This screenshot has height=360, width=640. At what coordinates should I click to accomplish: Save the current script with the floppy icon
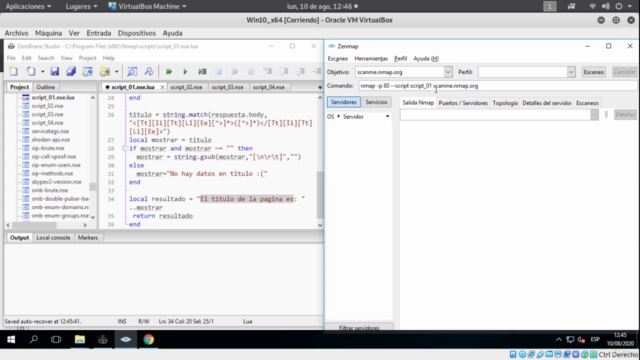(x=54, y=72)
